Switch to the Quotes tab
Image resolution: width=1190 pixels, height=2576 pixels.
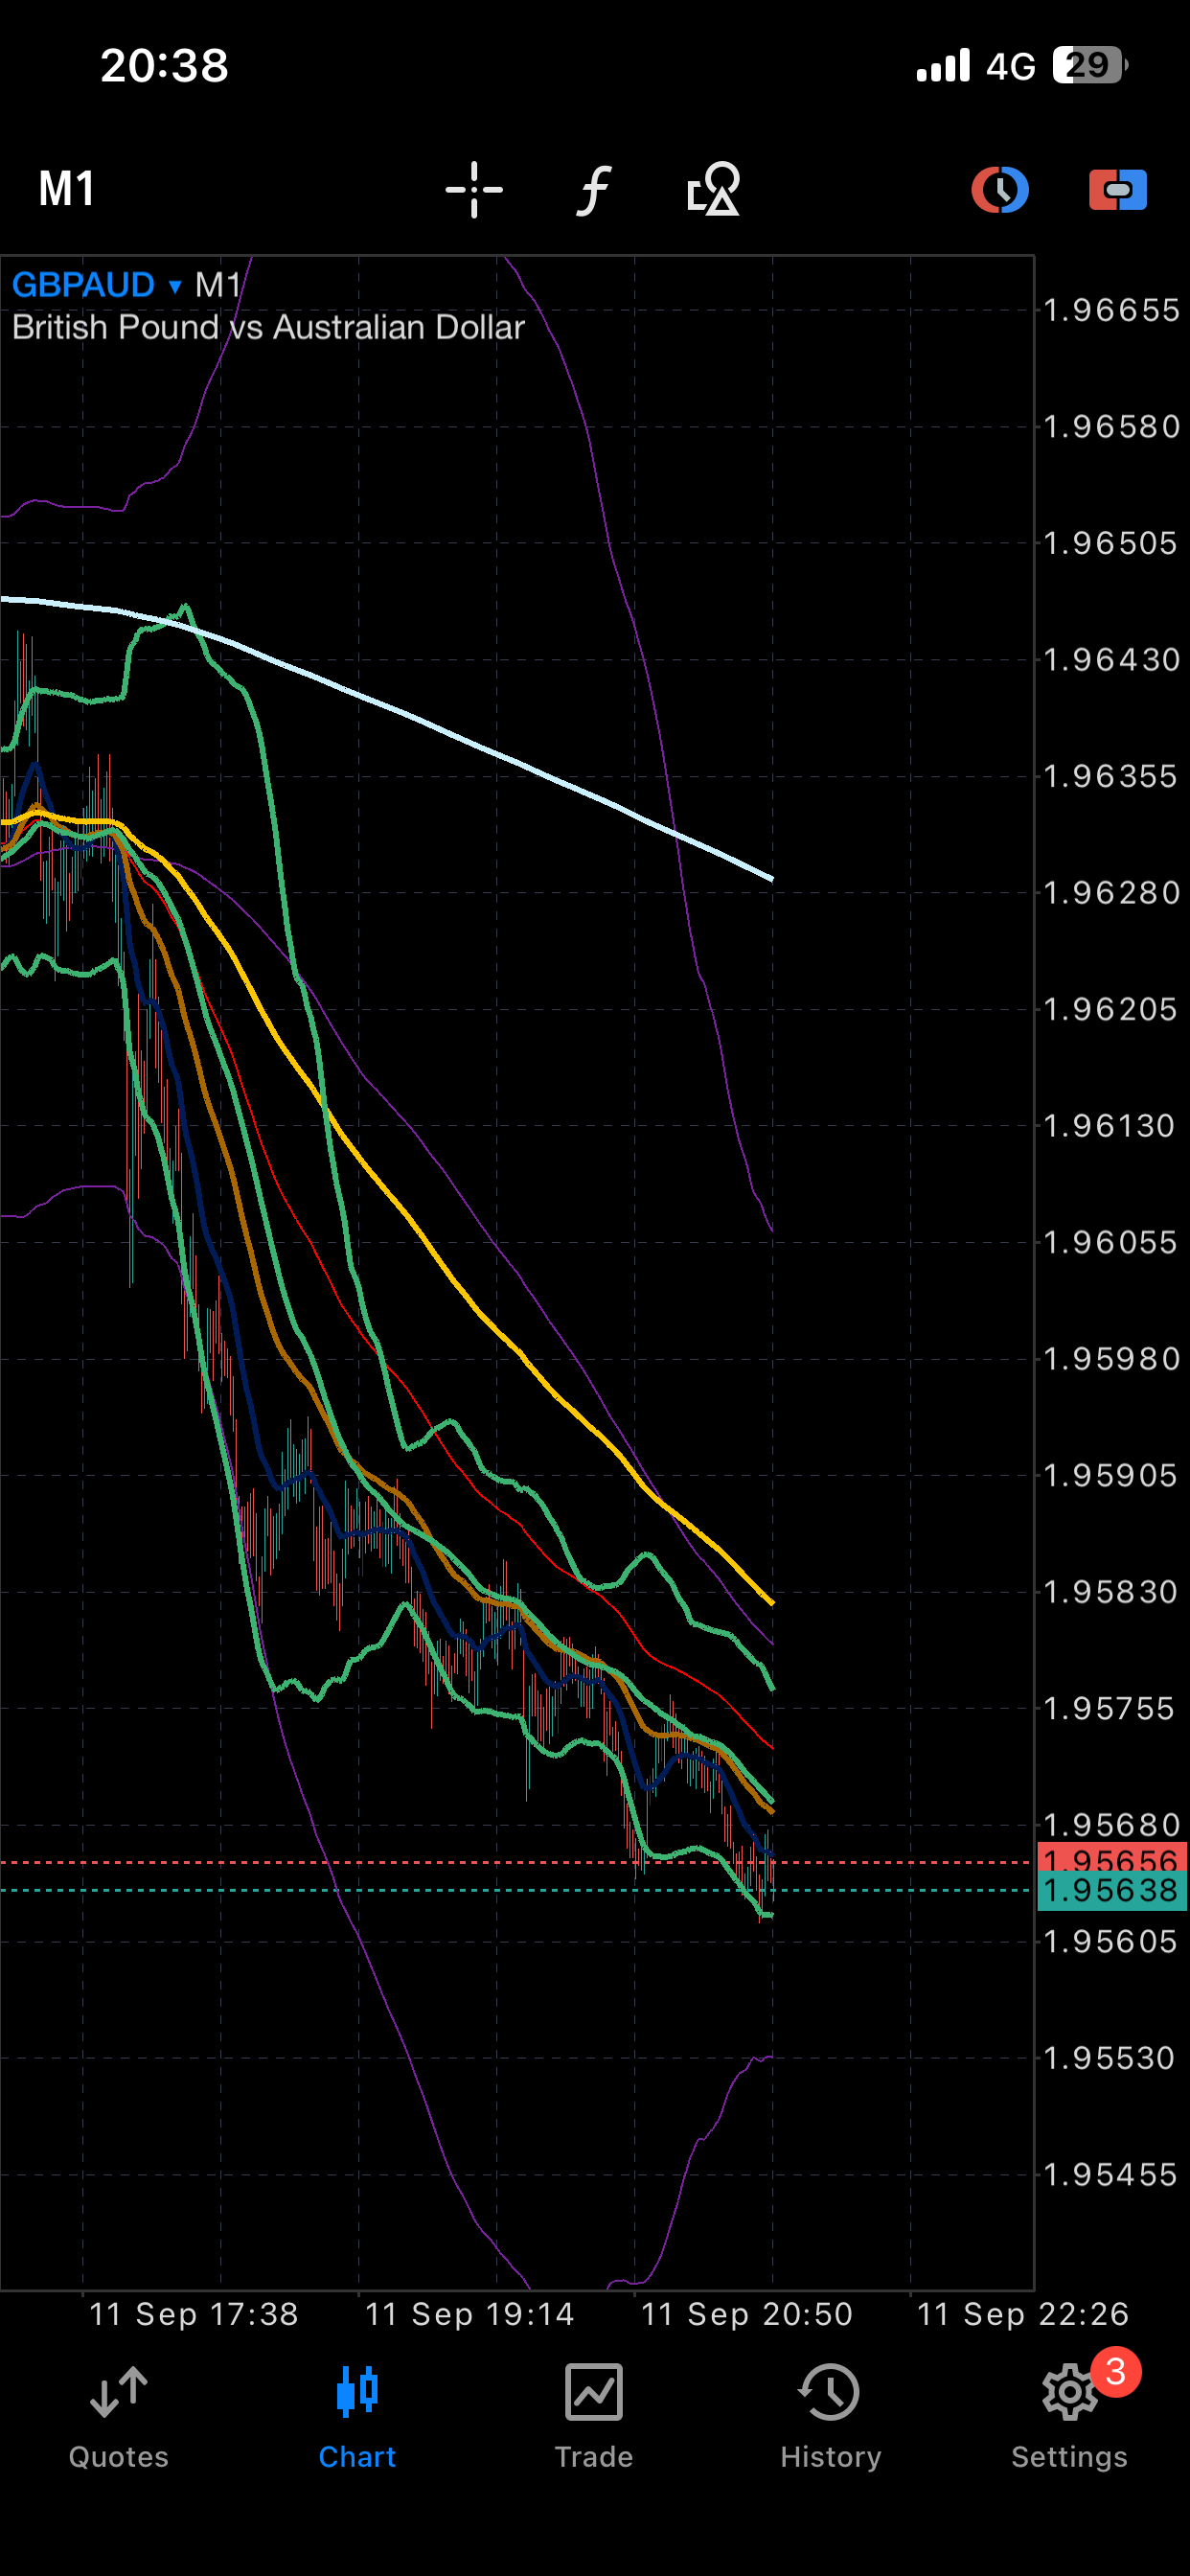pyautogui.click(x=119, y=2416)
